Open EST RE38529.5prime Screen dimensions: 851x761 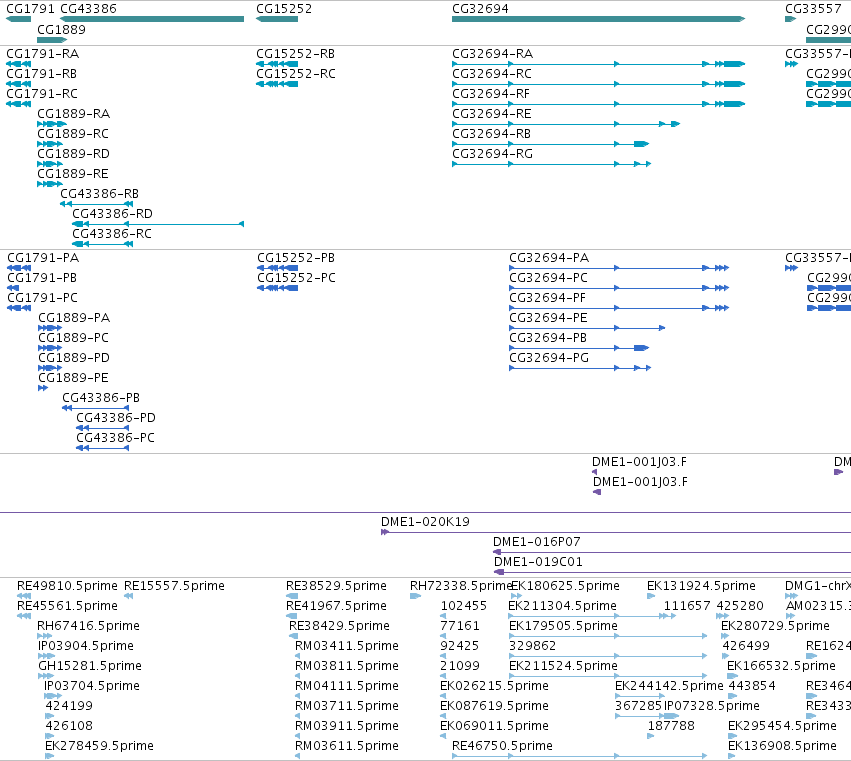(292, 596)
